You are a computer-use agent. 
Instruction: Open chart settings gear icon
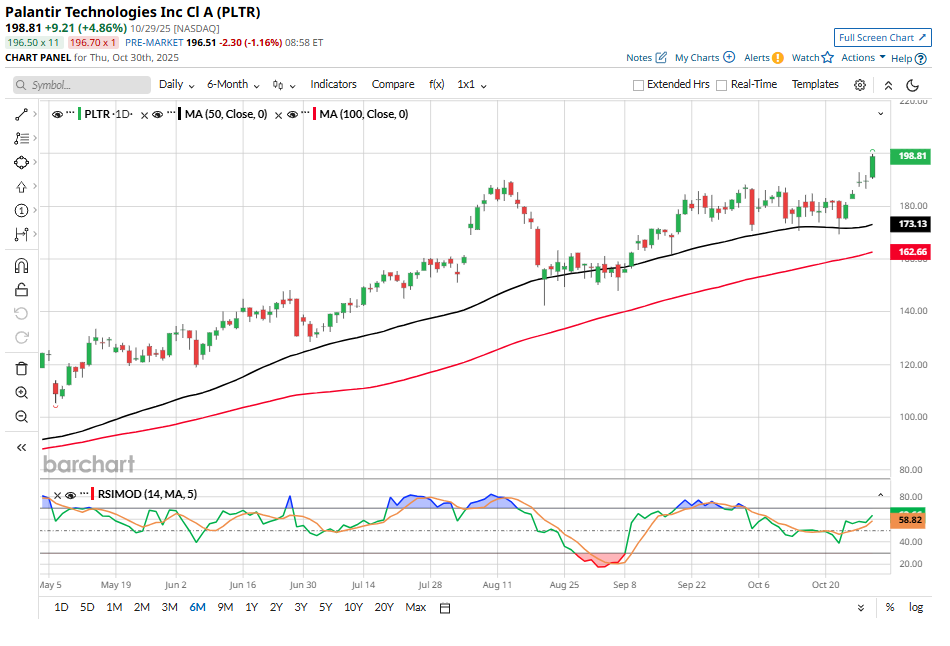coord(859,85)
